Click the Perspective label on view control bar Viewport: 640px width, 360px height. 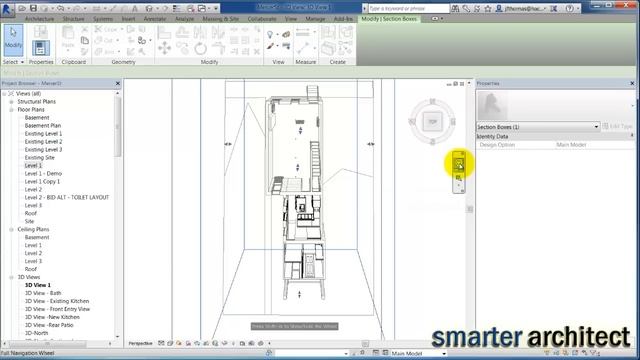tap(140, 343)
